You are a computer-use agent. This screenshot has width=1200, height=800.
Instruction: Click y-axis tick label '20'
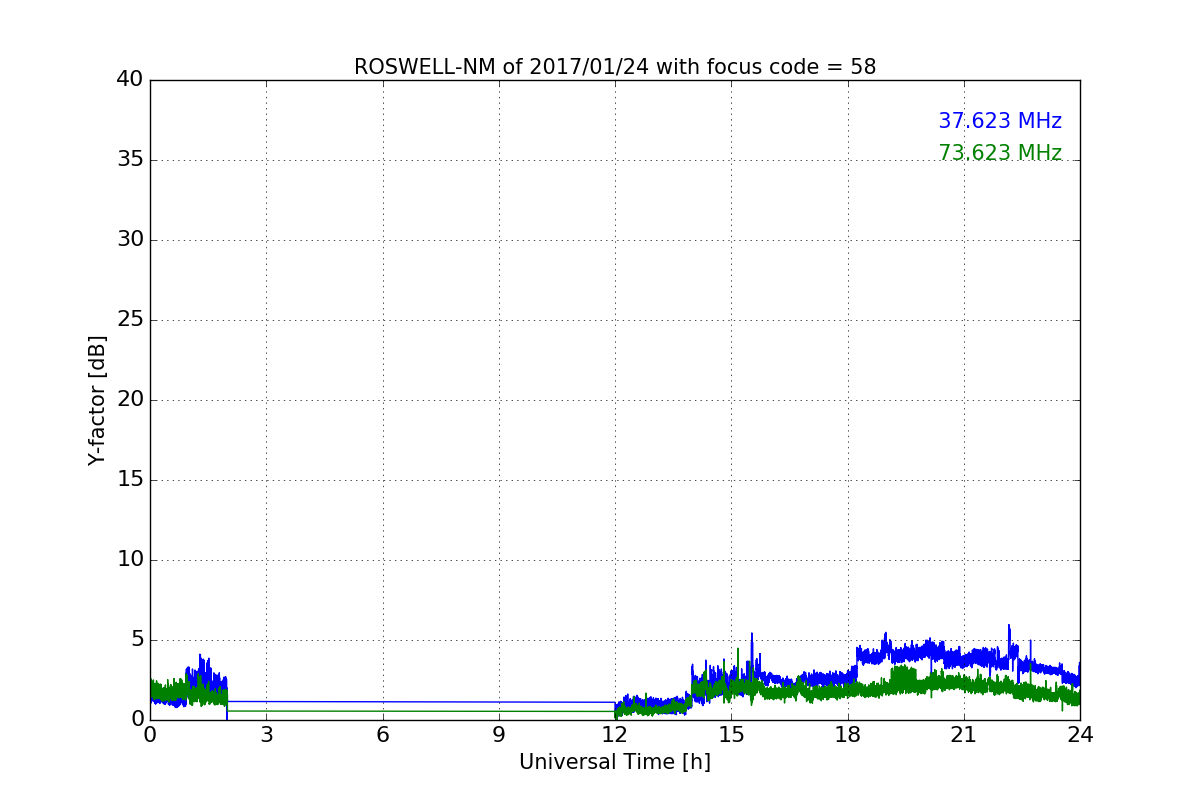(x=130, y=399)
